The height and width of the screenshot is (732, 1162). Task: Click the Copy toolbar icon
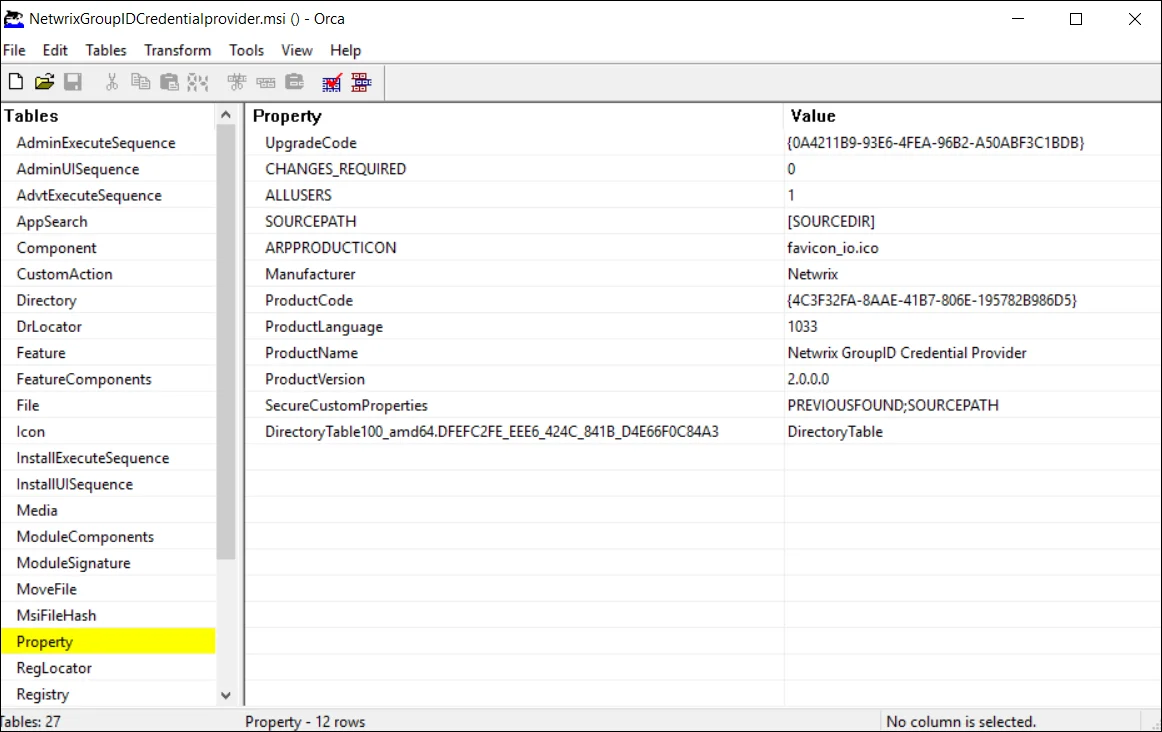point(140,81)
